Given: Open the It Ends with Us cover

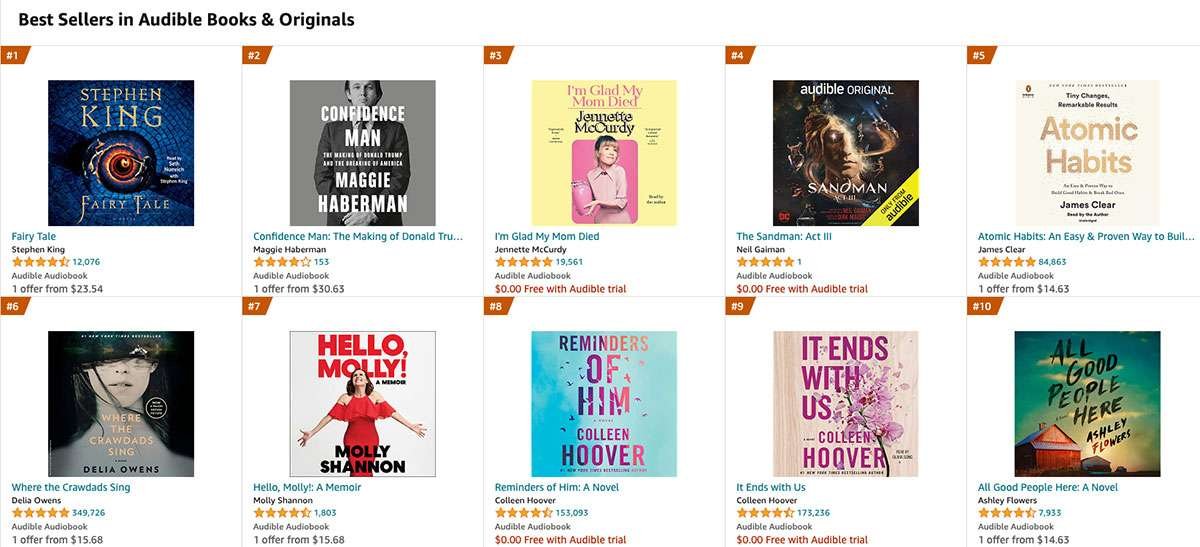Looking at the screenshot, I should [x=845, y=404].
